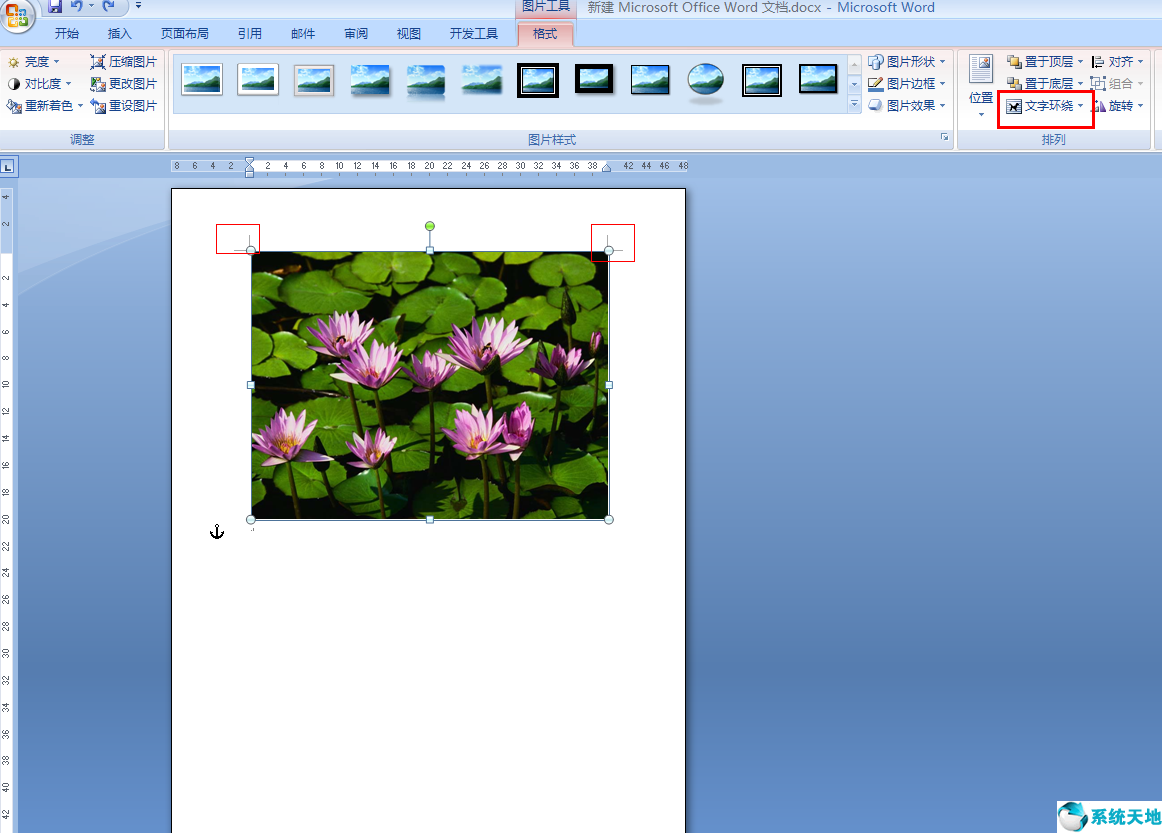Click 更改图片 change picture
The image size is (1162, 833).
pos(124,84)
